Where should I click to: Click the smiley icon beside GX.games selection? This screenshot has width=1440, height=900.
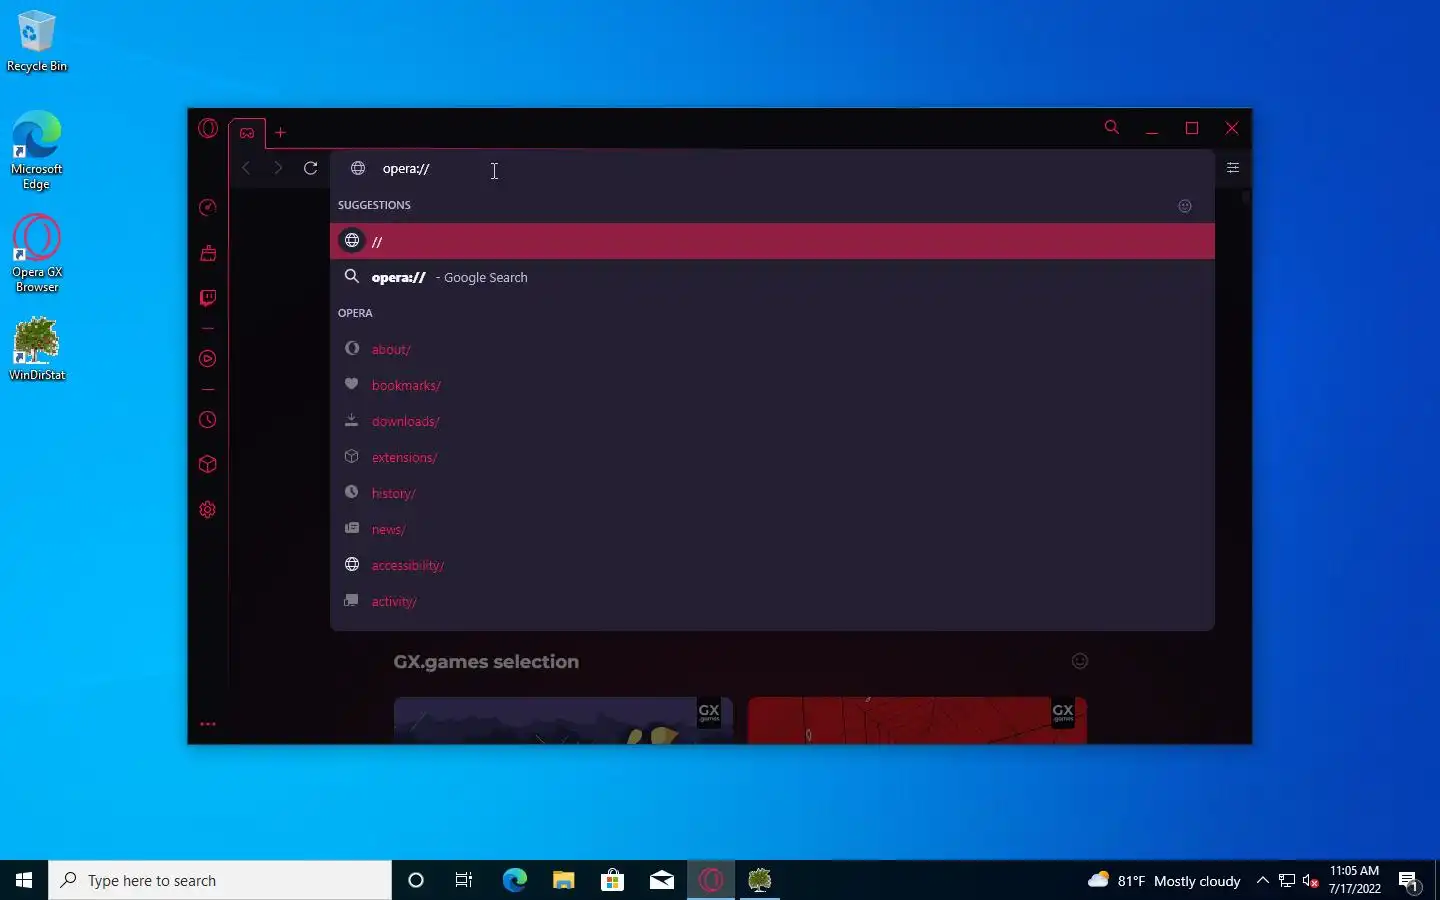(x=1080, y=661)
